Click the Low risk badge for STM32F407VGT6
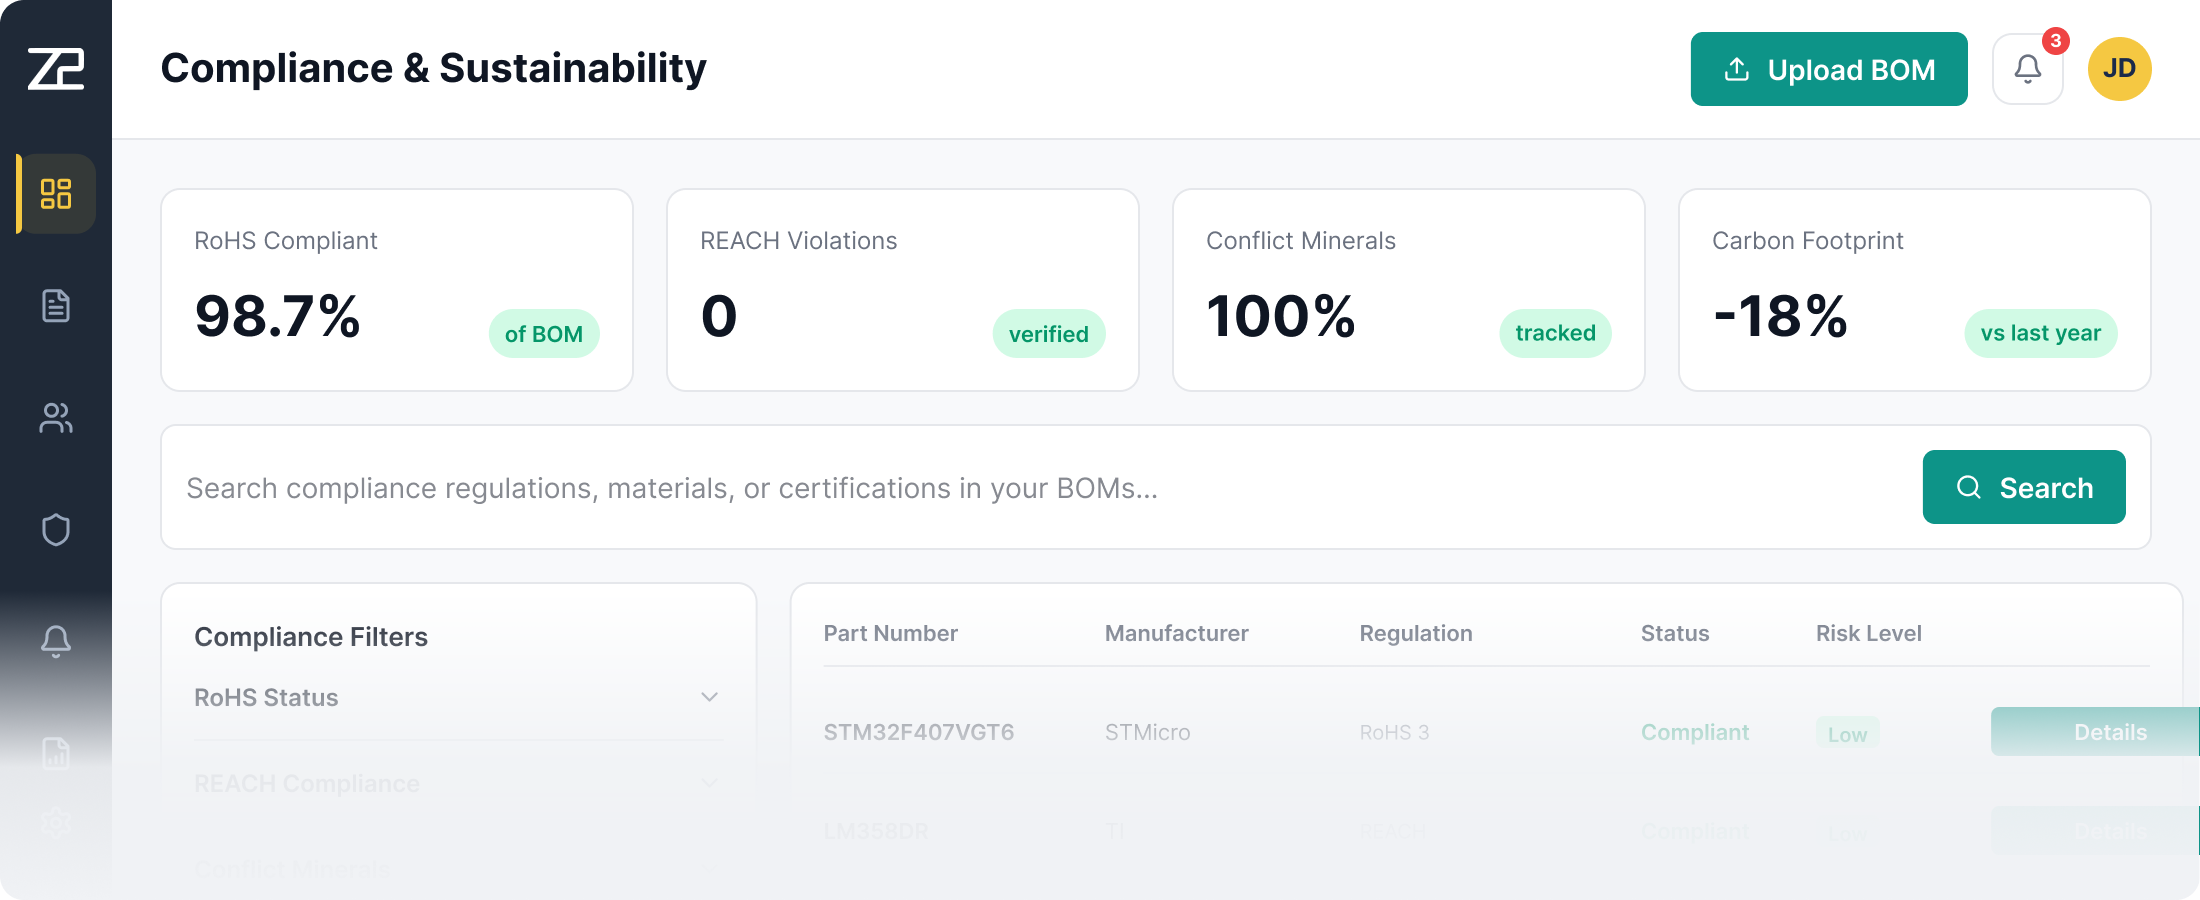Screen dimensions: 2200x900 tap(1848, 734)
